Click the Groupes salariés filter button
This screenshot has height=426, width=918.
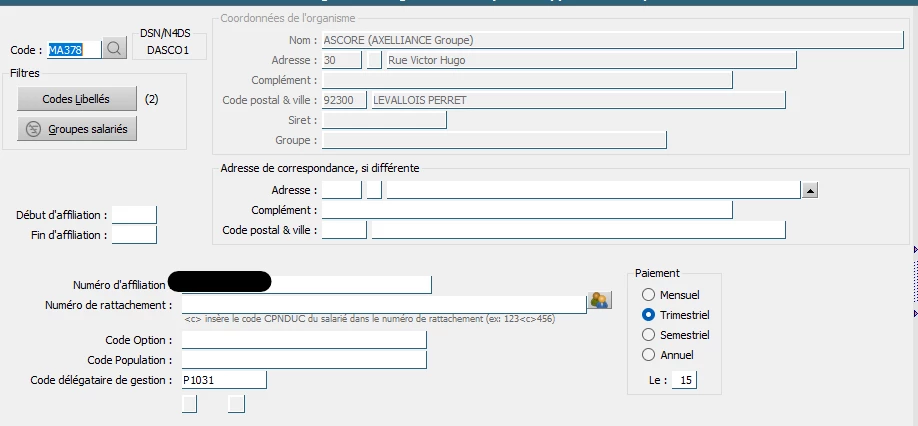pyautogui.click(x=77, y=129)
